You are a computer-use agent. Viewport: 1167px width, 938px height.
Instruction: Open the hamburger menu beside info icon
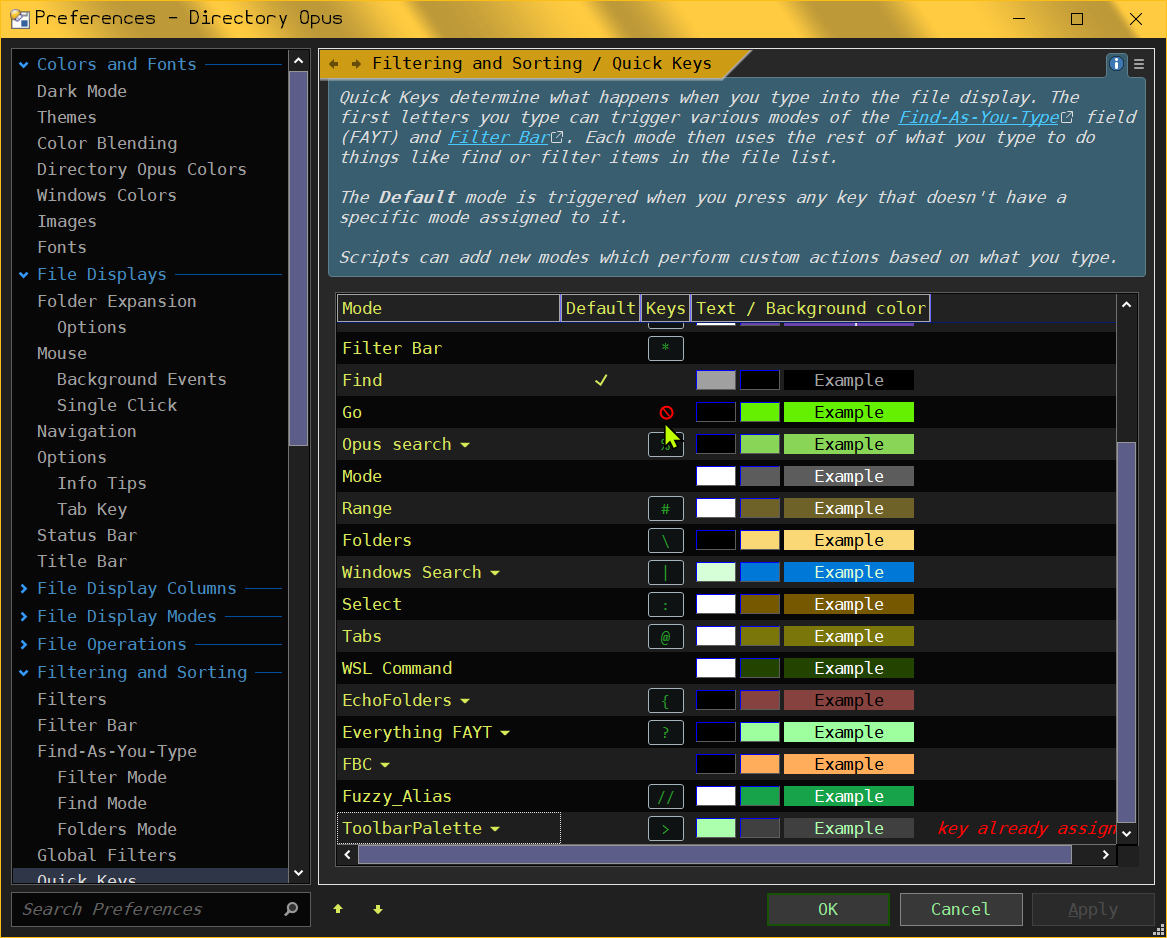click(1139, 64)
